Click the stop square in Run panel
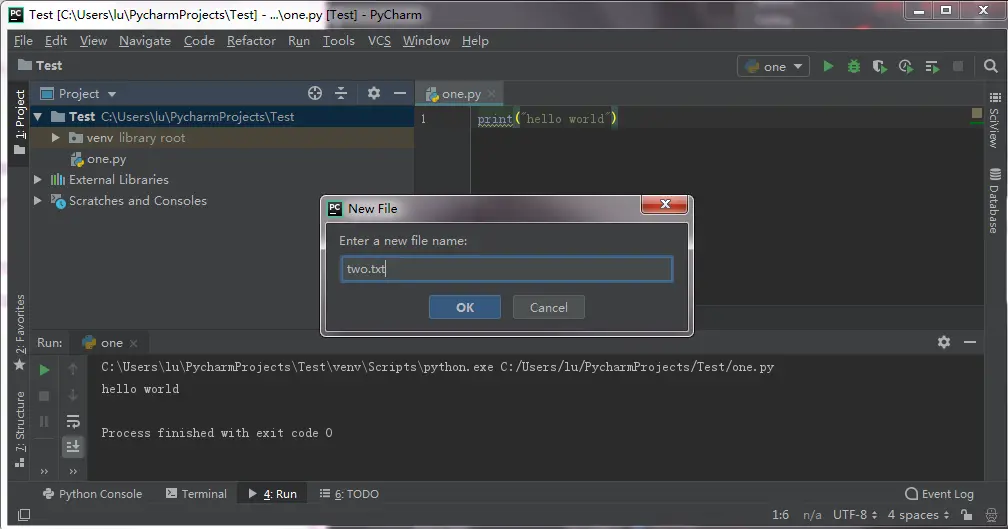This screenshot has width=1008, height=529. (x=44, y=396)
